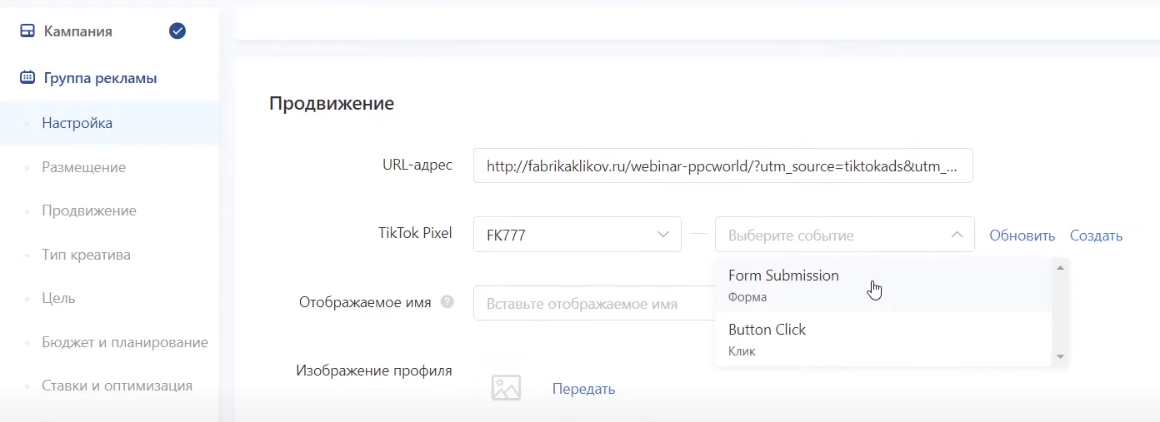Click the profile image placeholder icon
1160x422 pixels.
point(506,388)
